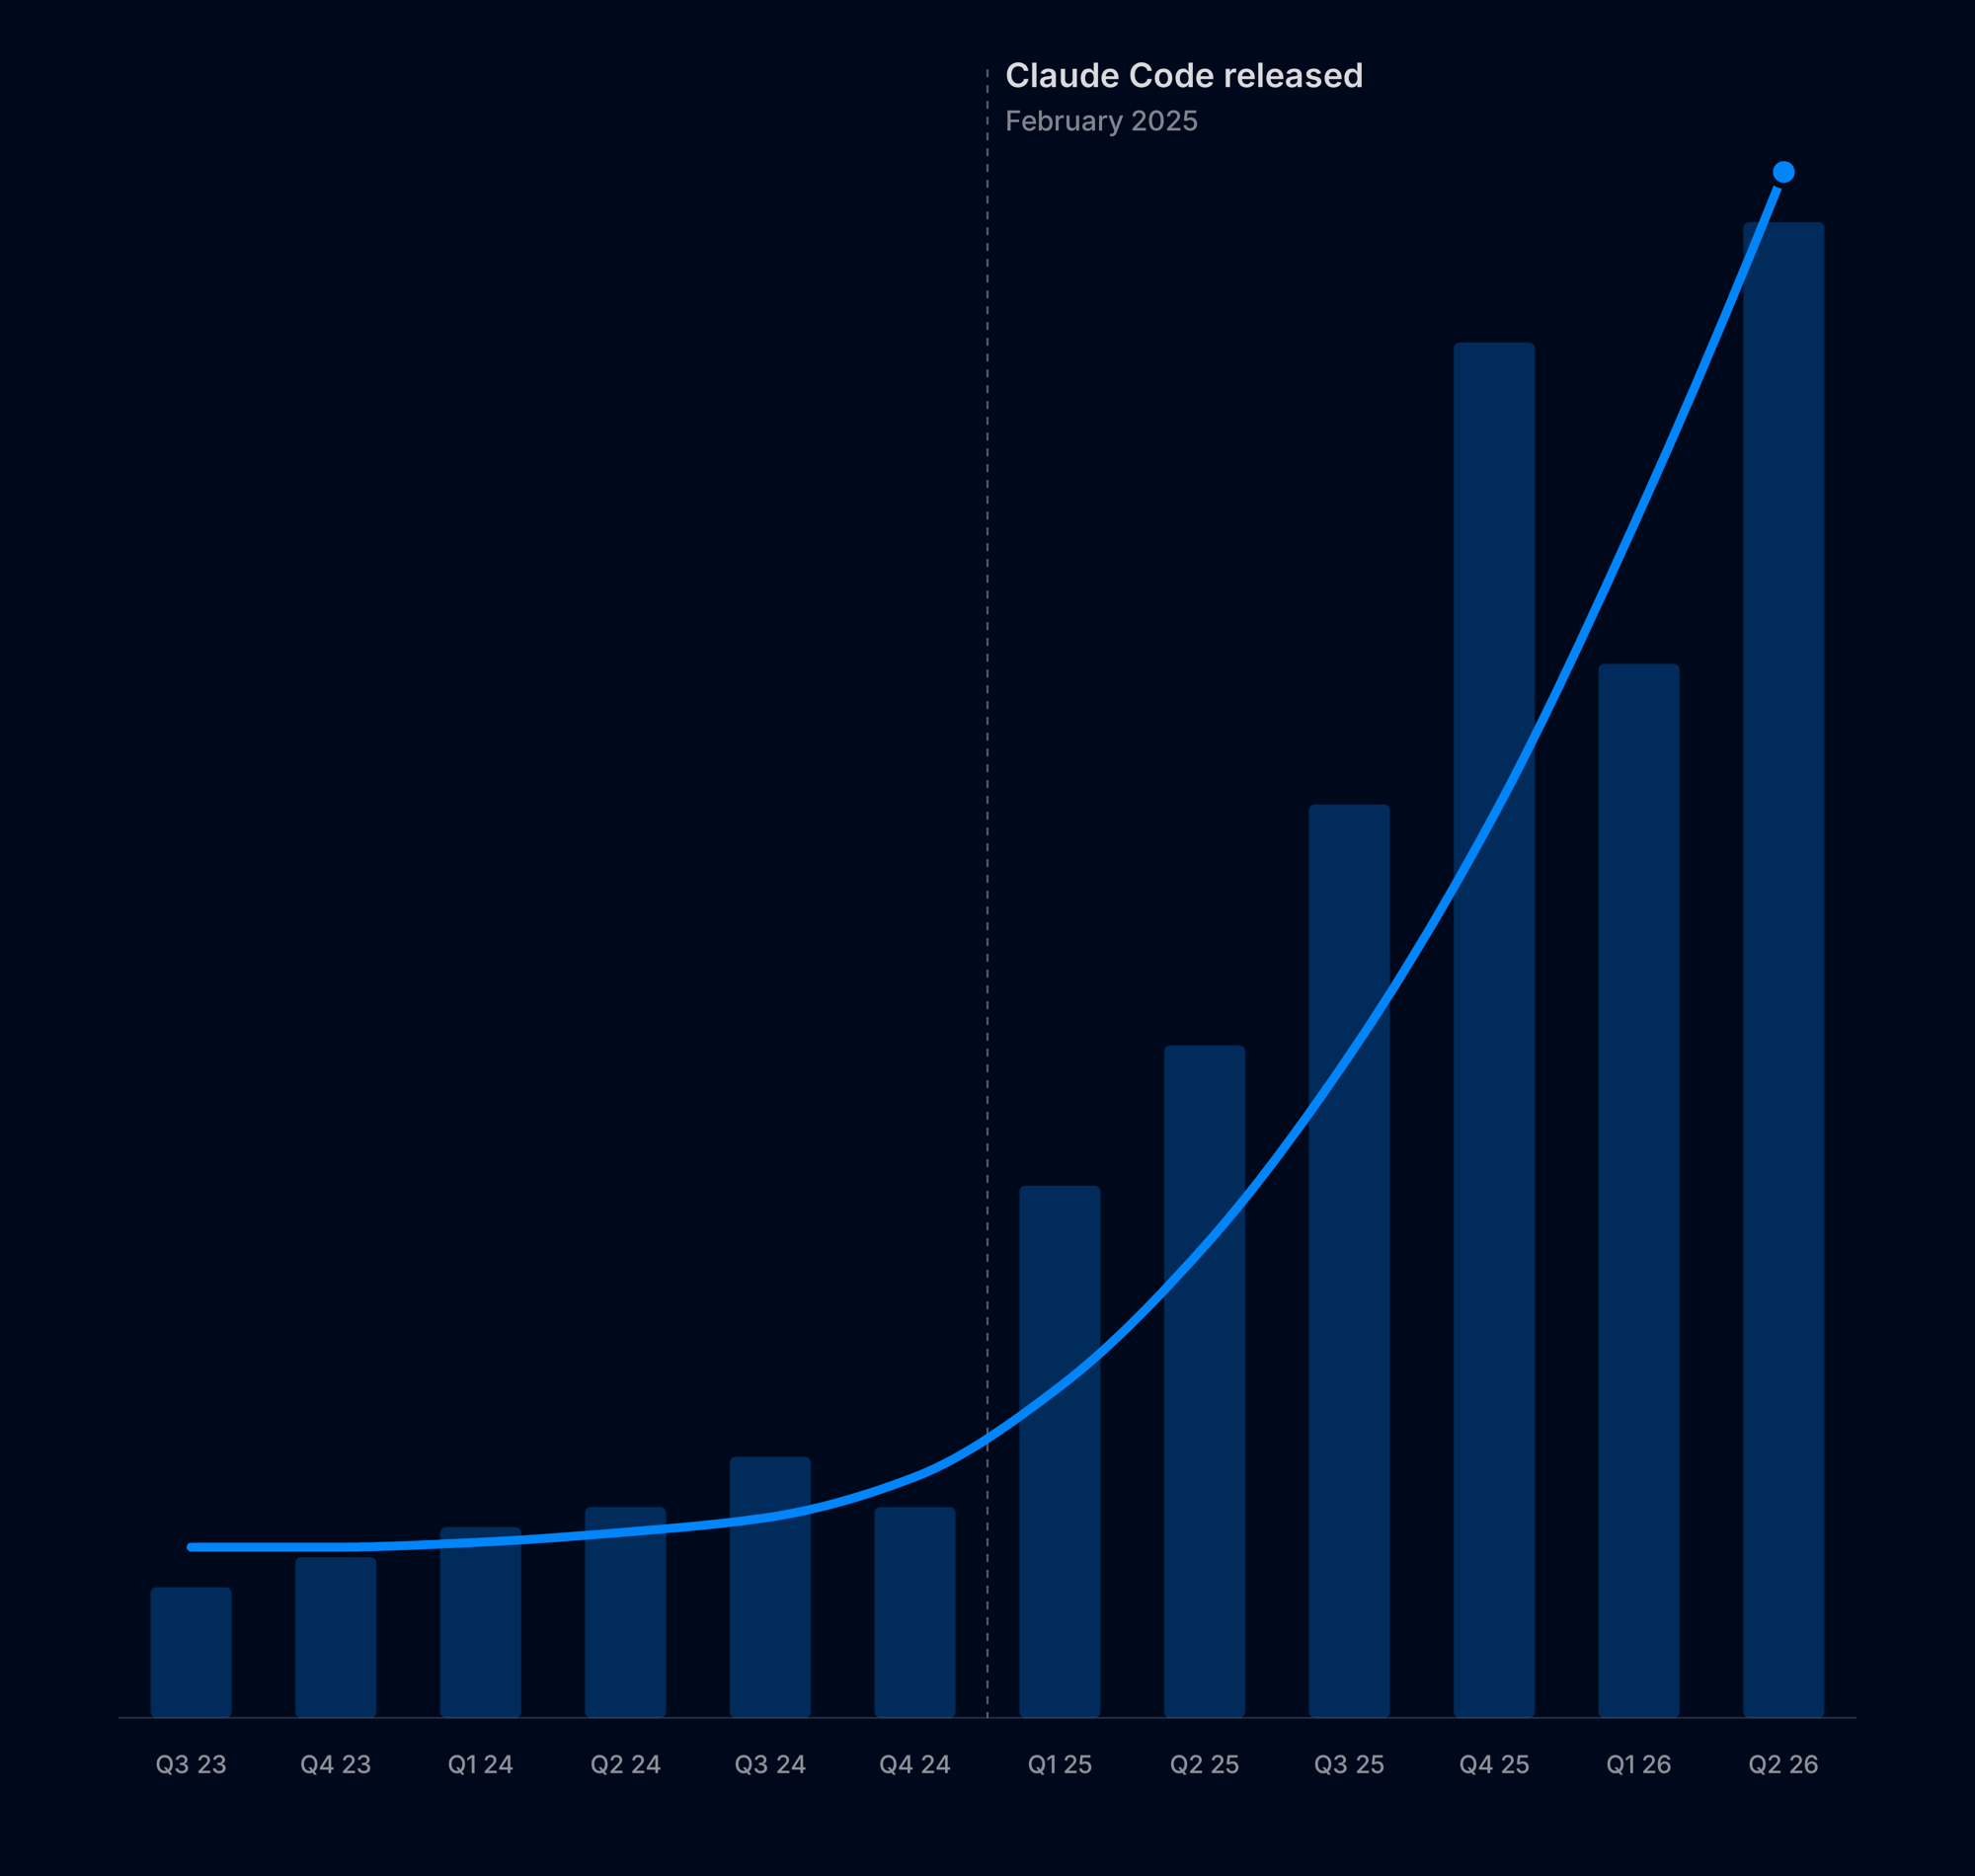Click the 'Q3 25' axis label

(1349, 1765)
